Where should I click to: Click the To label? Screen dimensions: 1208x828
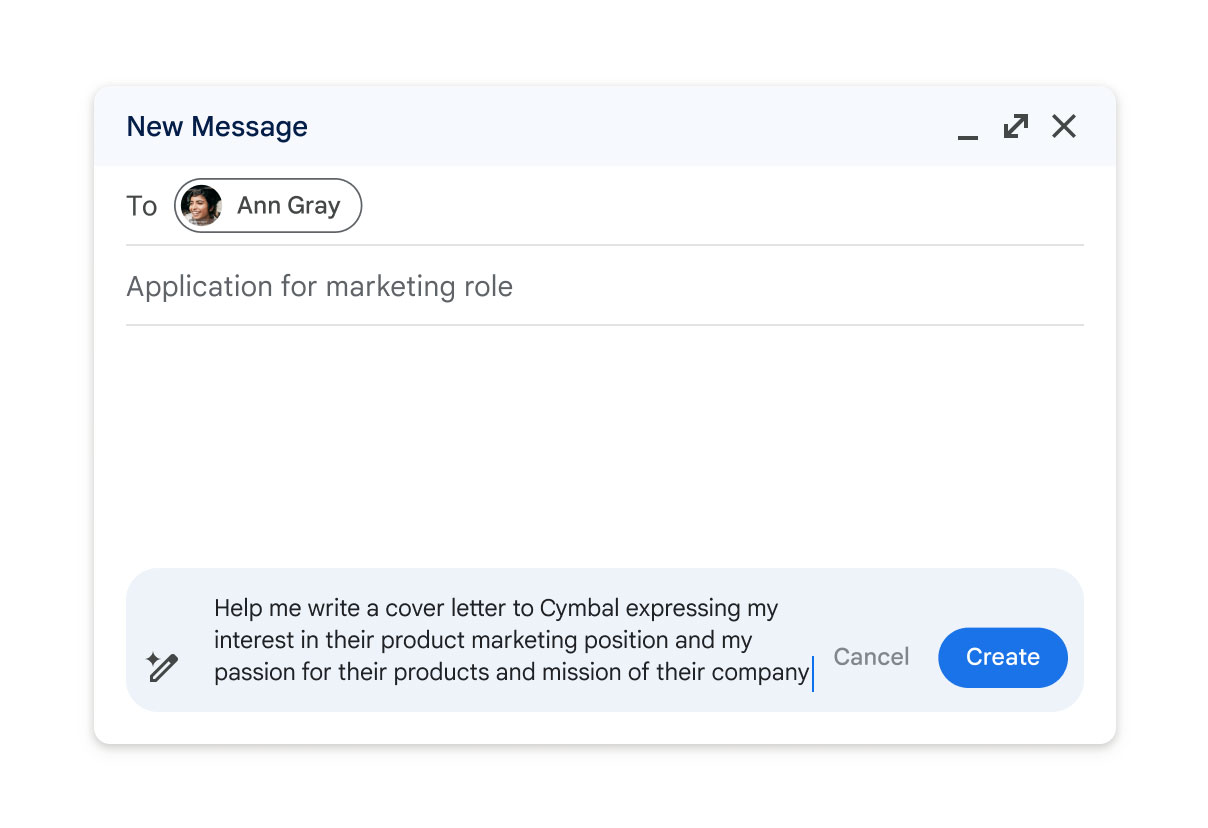coord(142,206)
